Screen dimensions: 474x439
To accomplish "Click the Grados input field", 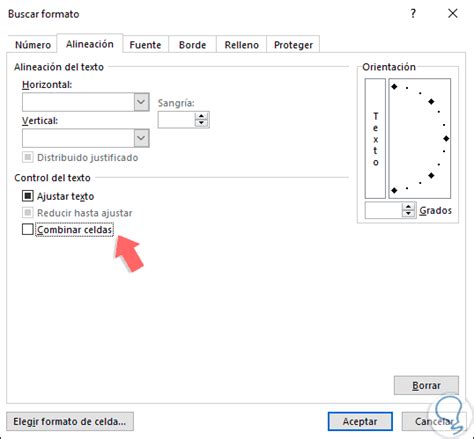I will tap(384, 210).
